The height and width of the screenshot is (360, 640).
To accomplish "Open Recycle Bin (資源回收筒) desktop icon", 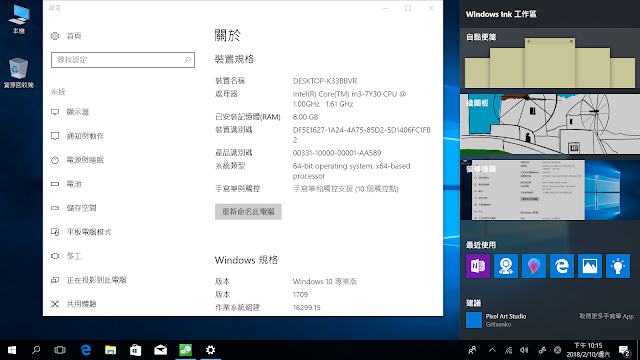I will pos(18,73).
